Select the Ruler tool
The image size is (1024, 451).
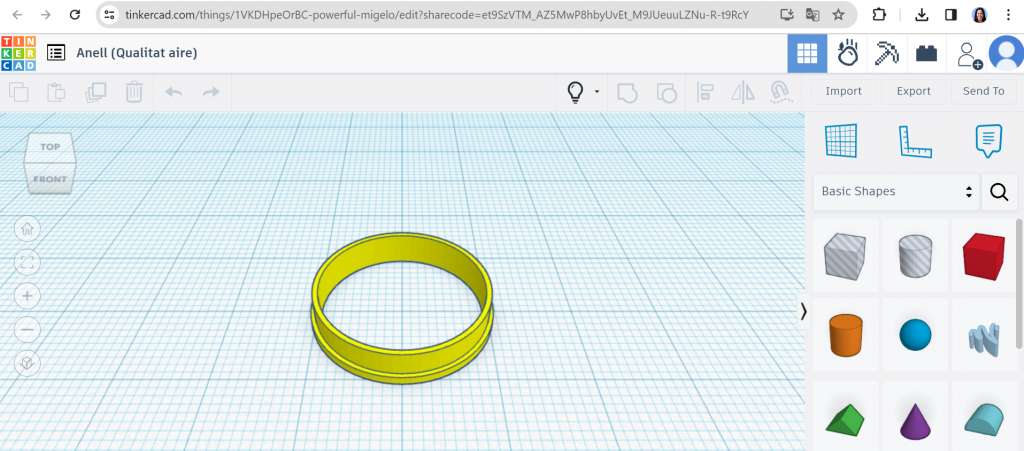(914, 141)
